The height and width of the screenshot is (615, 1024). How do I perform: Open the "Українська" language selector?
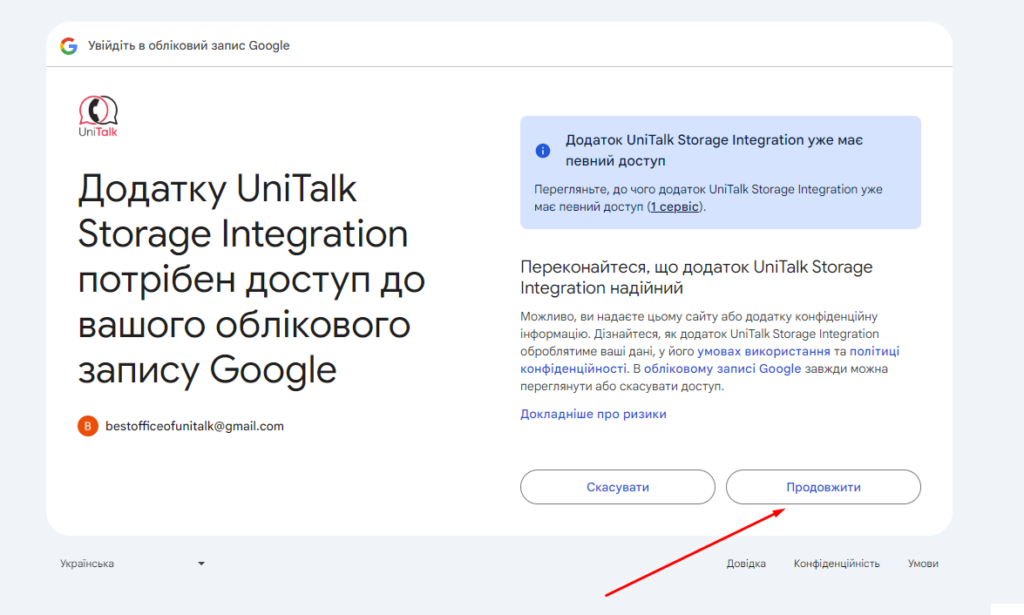88,564
